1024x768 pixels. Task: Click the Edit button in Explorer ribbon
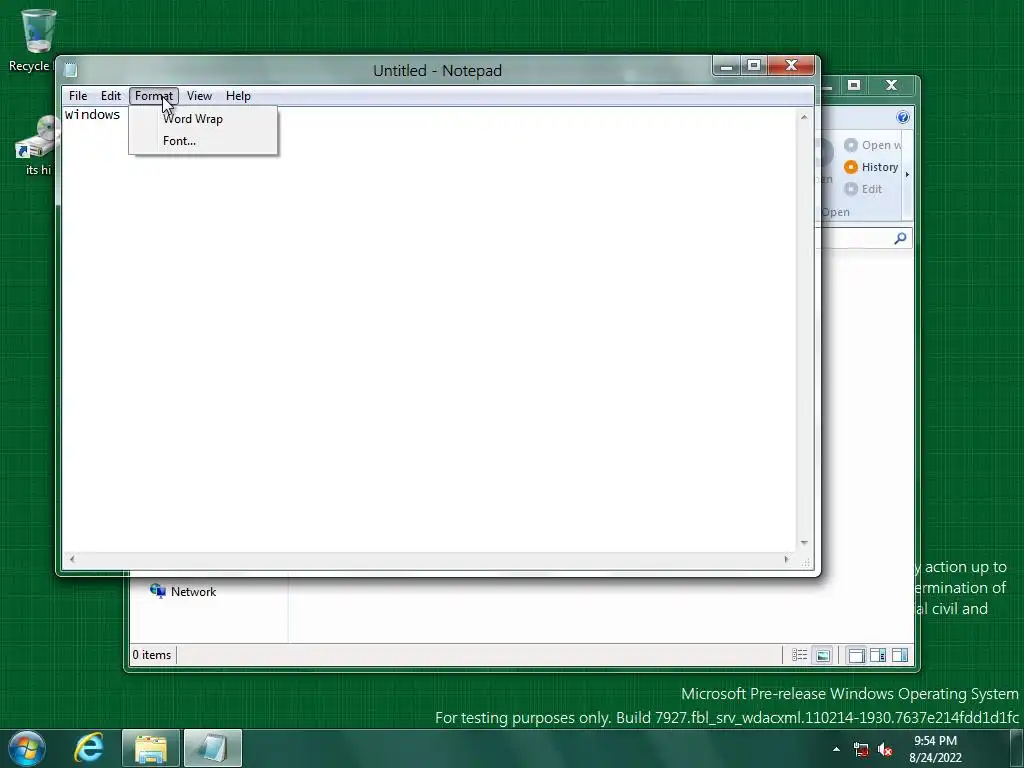pyautogui.click(x=863, y=189)
